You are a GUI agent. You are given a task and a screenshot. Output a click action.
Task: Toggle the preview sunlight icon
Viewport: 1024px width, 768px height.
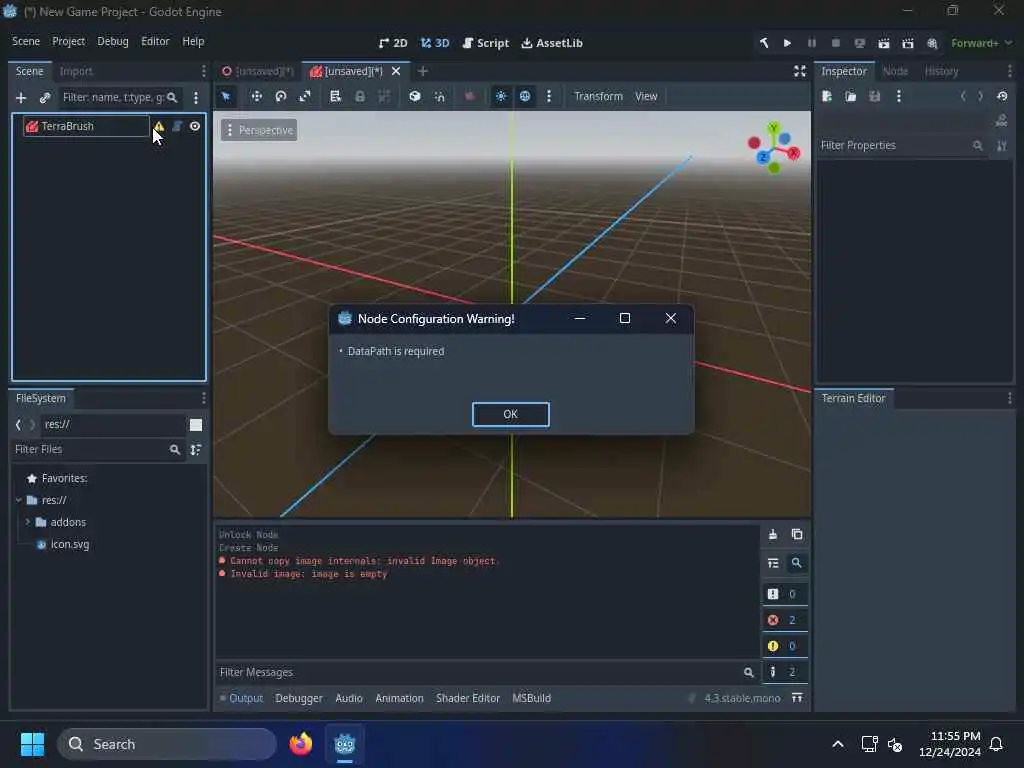pyautogui.click(x=501, y=96)
